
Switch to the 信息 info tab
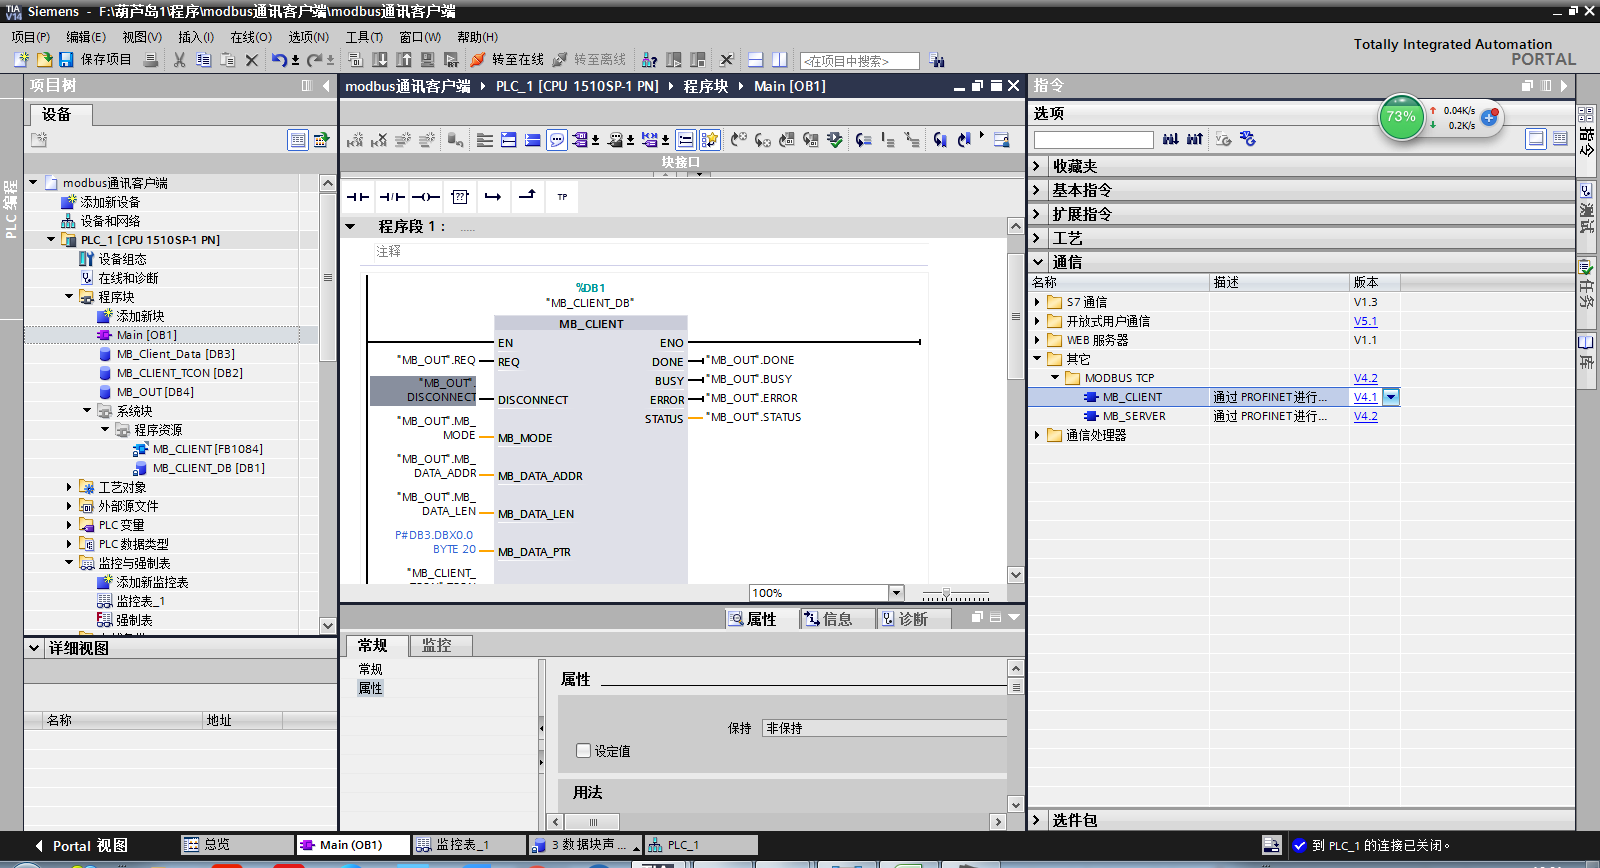click(x=837, y=619)
